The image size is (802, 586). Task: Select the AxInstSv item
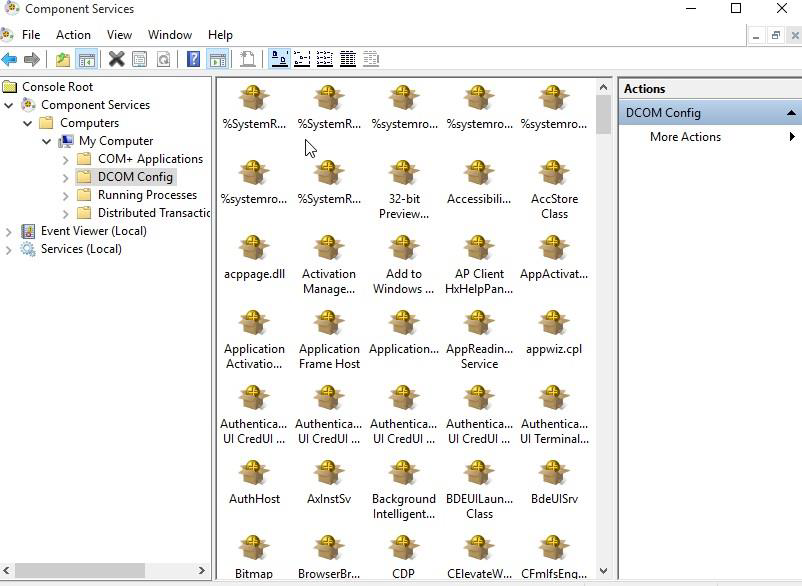(x=328, y=482)
